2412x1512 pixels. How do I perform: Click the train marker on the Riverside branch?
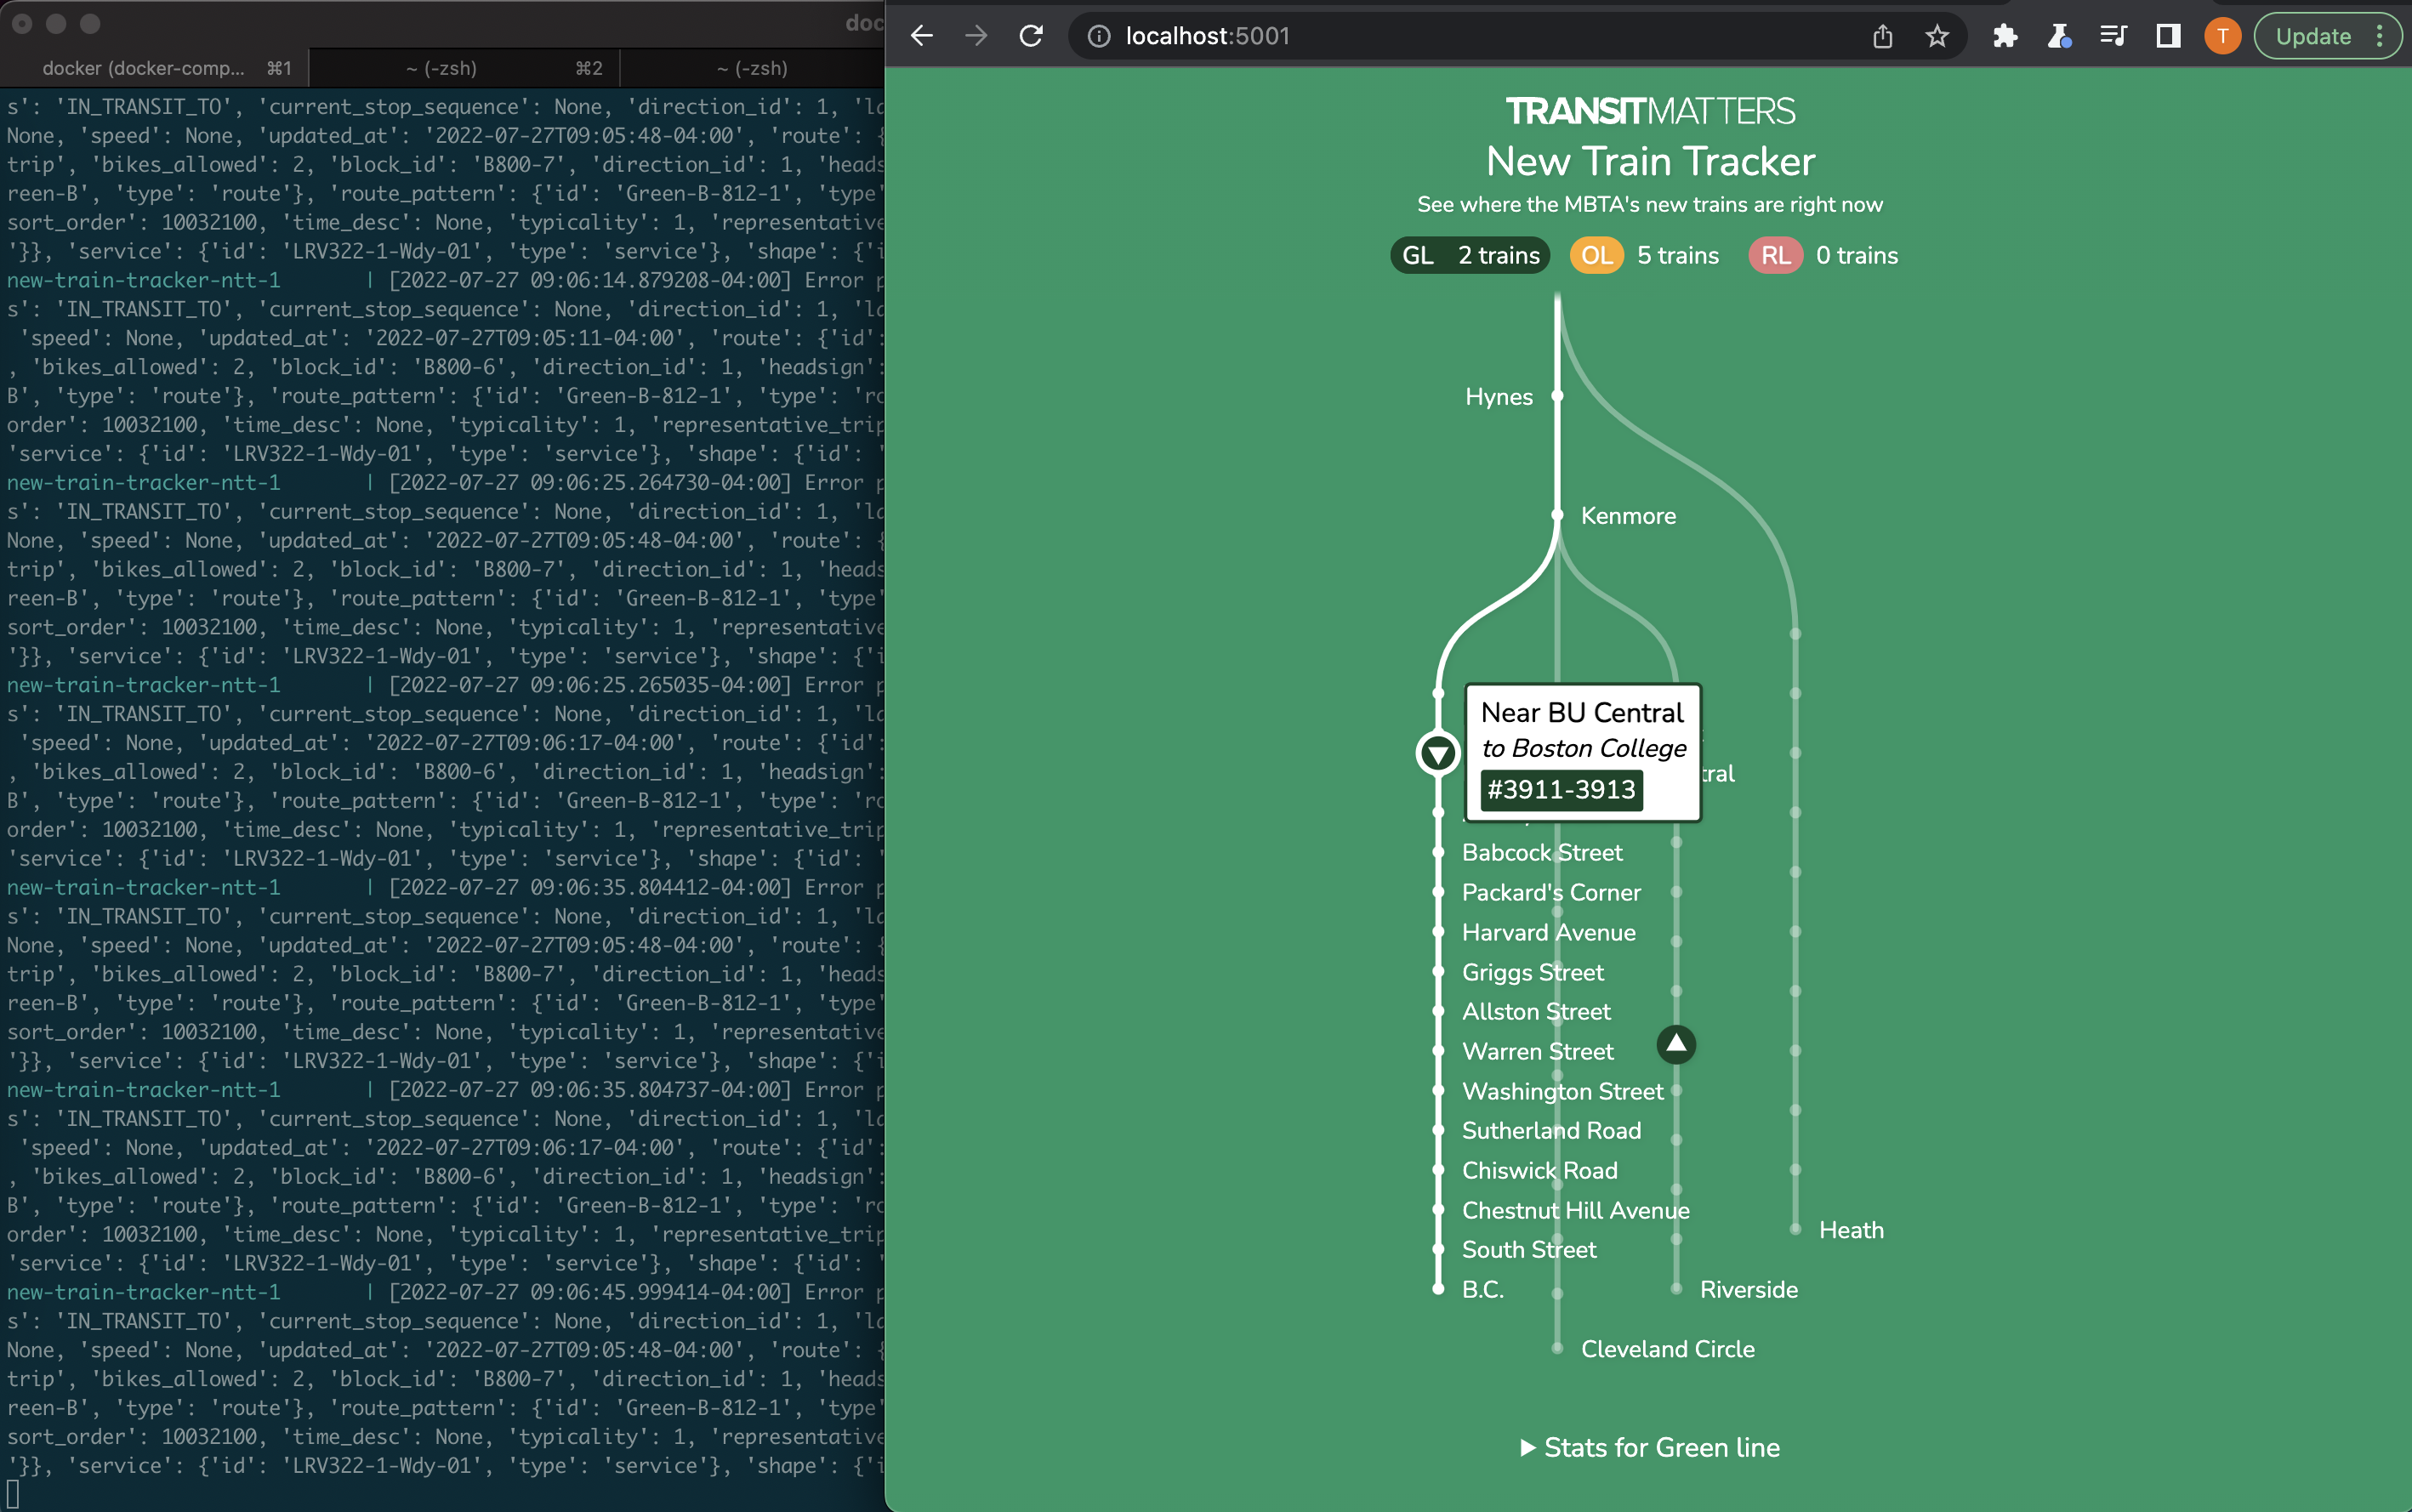1676,1045
